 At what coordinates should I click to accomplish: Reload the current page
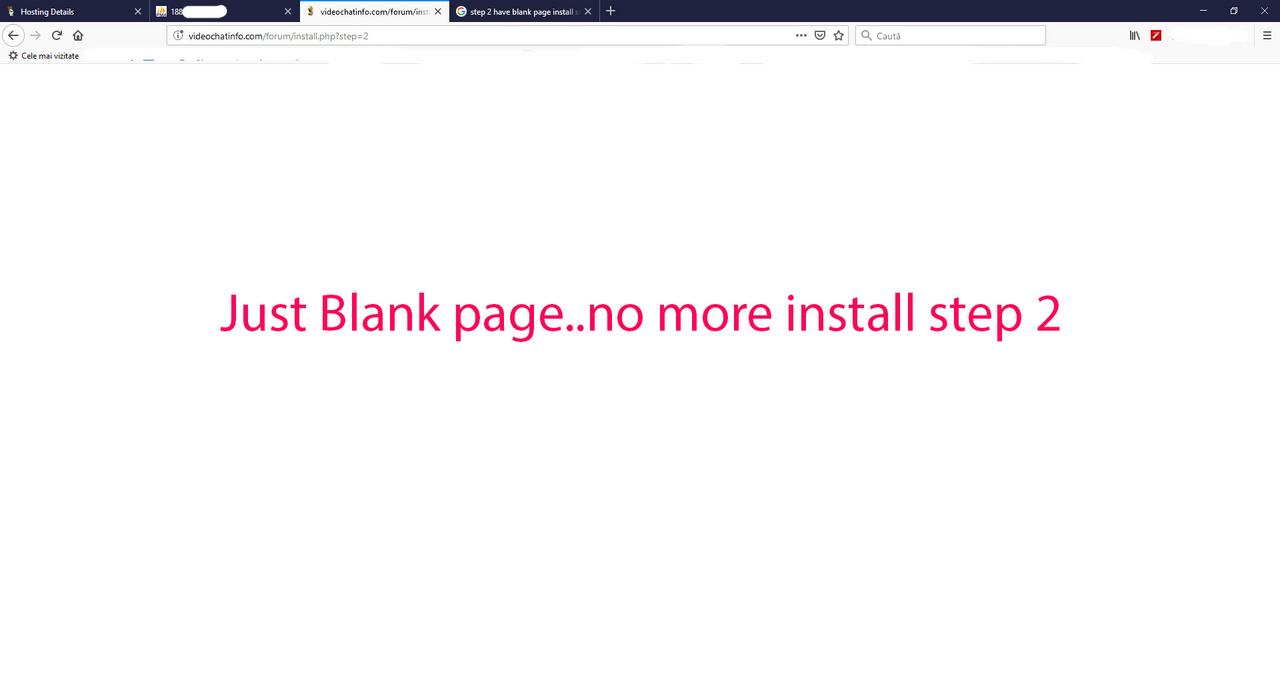(x=57, y=35)
